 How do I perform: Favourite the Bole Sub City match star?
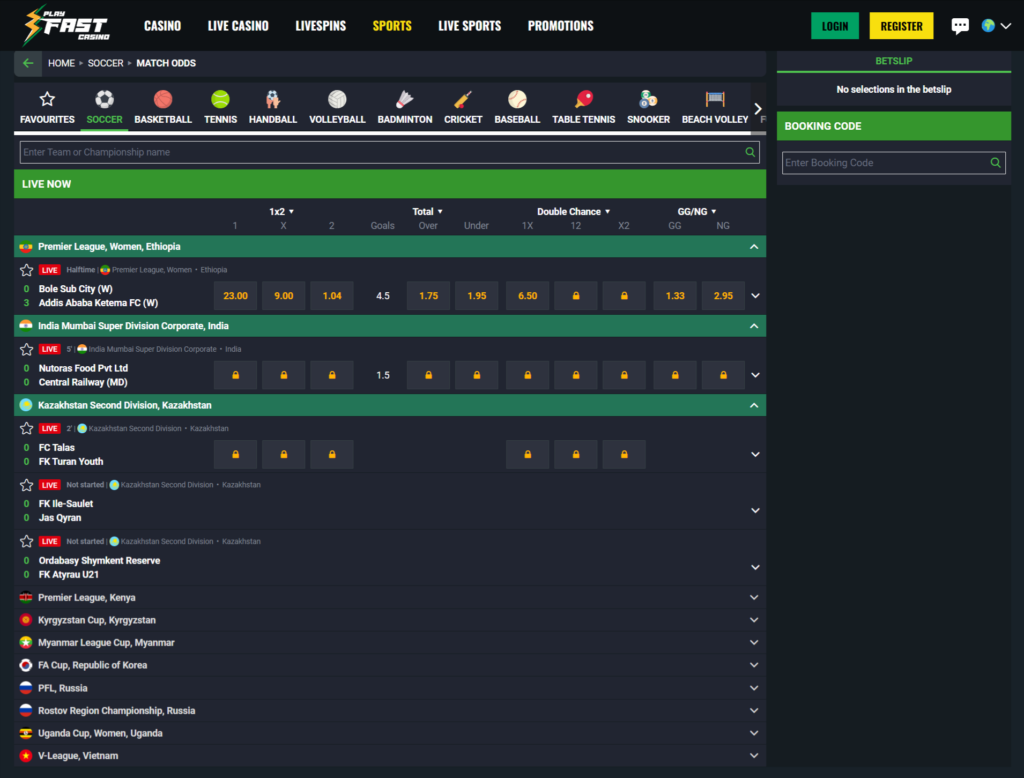pyautogui.click(x=27, y=270)
